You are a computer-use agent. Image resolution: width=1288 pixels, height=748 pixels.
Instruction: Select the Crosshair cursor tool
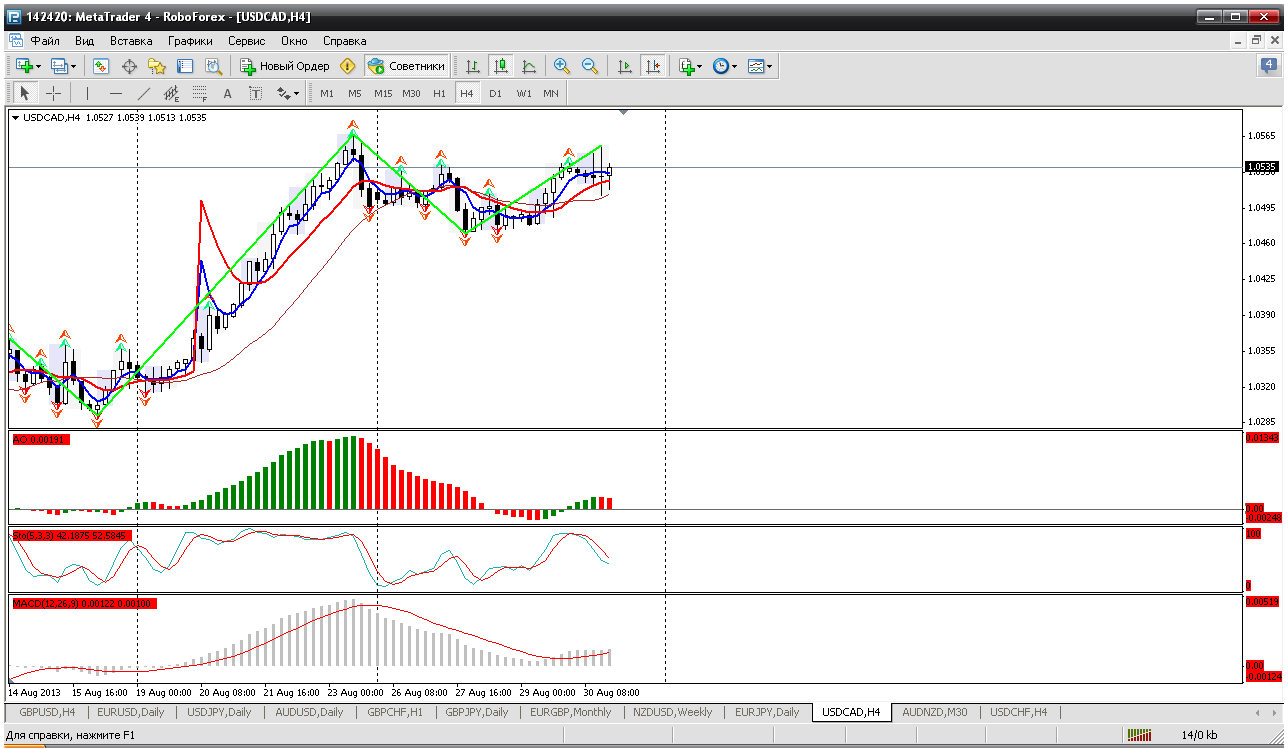(53, 93)
